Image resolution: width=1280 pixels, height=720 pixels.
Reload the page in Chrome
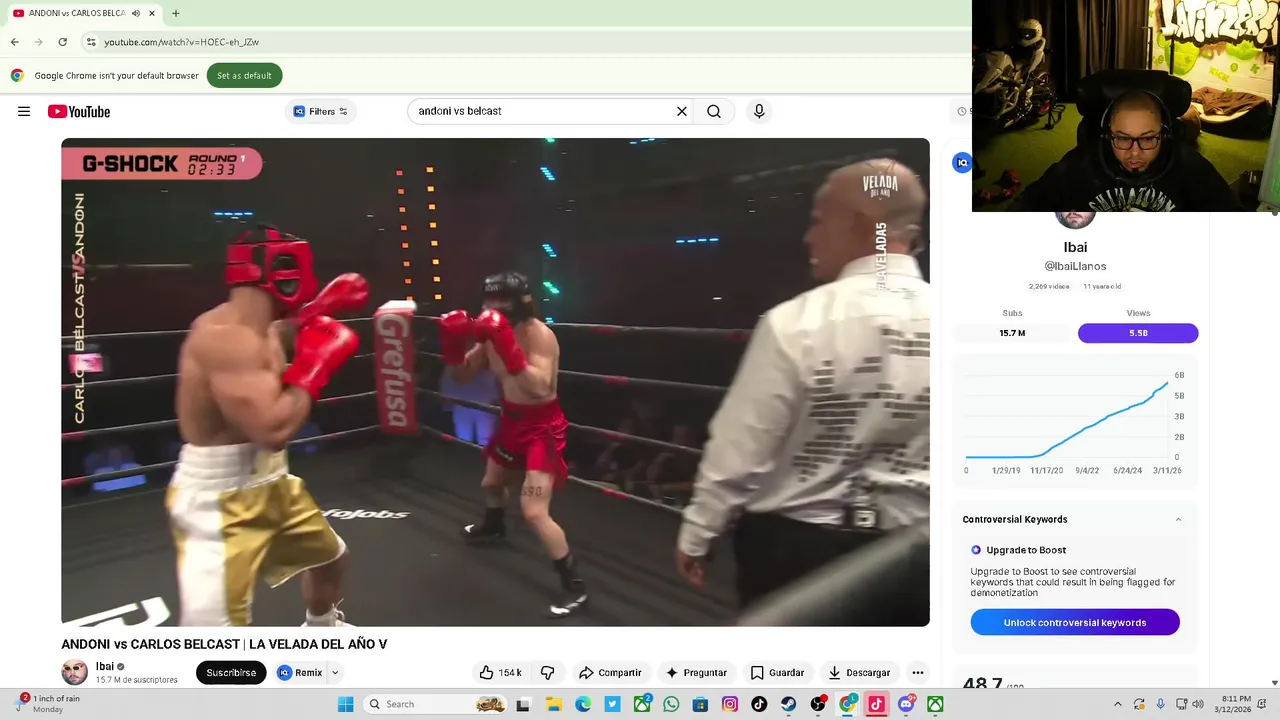[62, 42]
